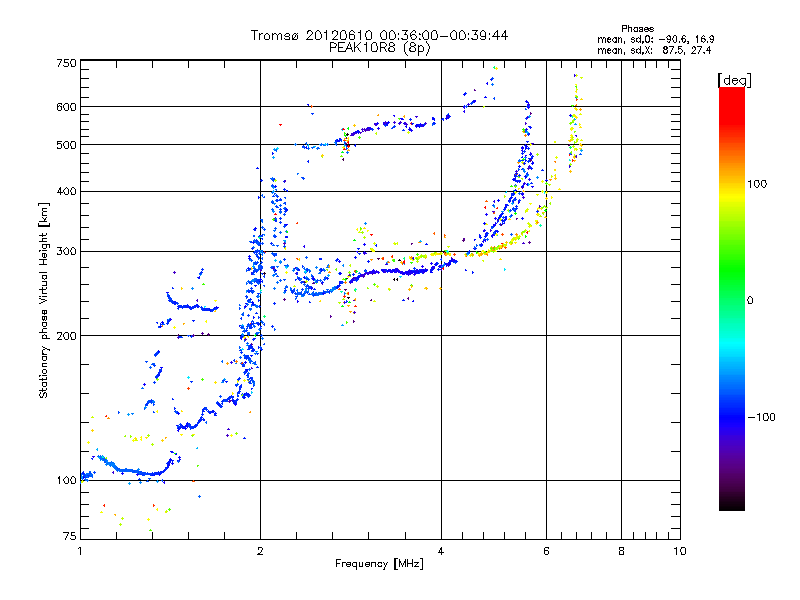Image resolution: width=800 pixels, height=600 pixels.
Task: Click the y-axis tick label '200'
Action: click(x=66, y=336)
